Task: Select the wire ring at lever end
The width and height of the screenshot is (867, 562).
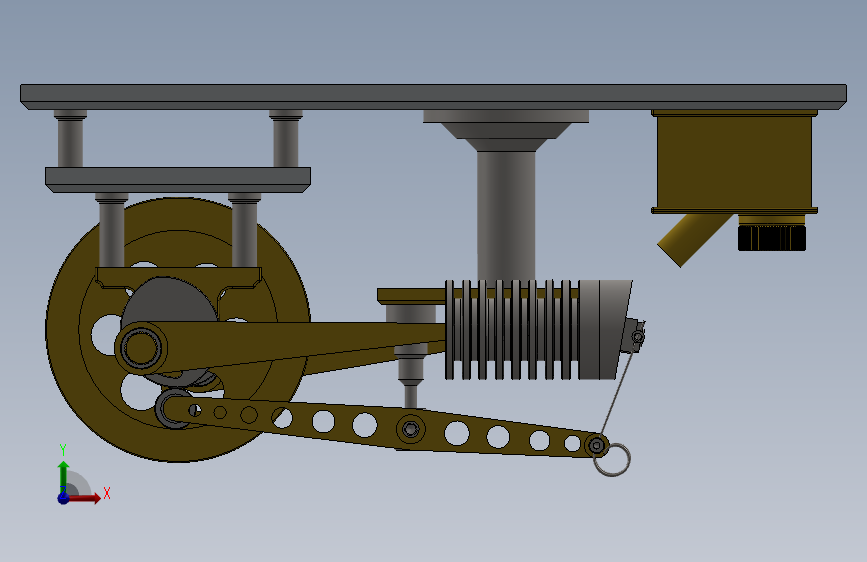Action: pos(612,460)
